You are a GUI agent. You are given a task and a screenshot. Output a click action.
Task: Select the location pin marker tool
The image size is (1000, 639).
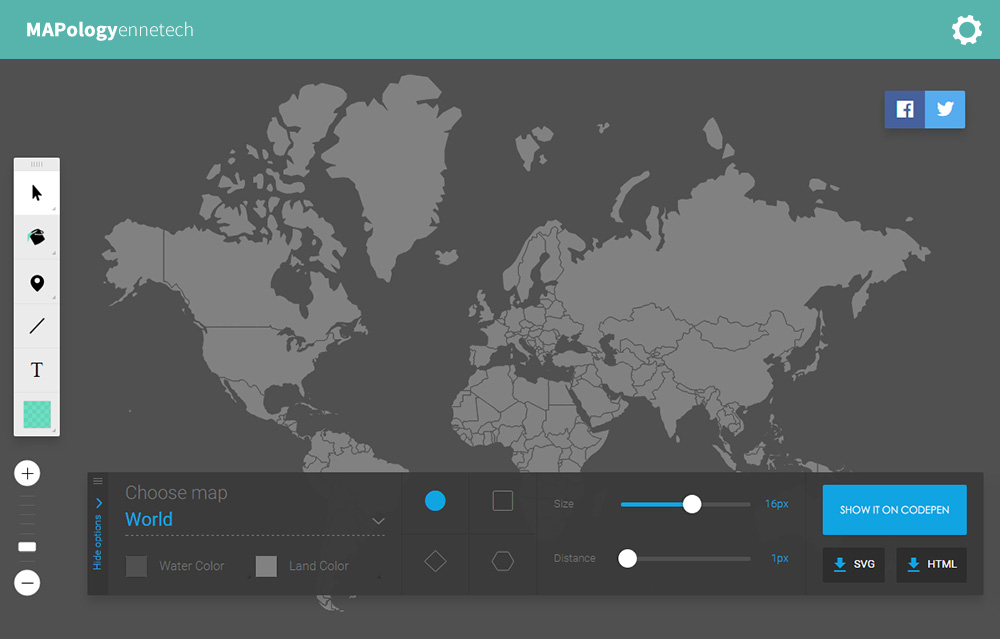coord(37,283)
